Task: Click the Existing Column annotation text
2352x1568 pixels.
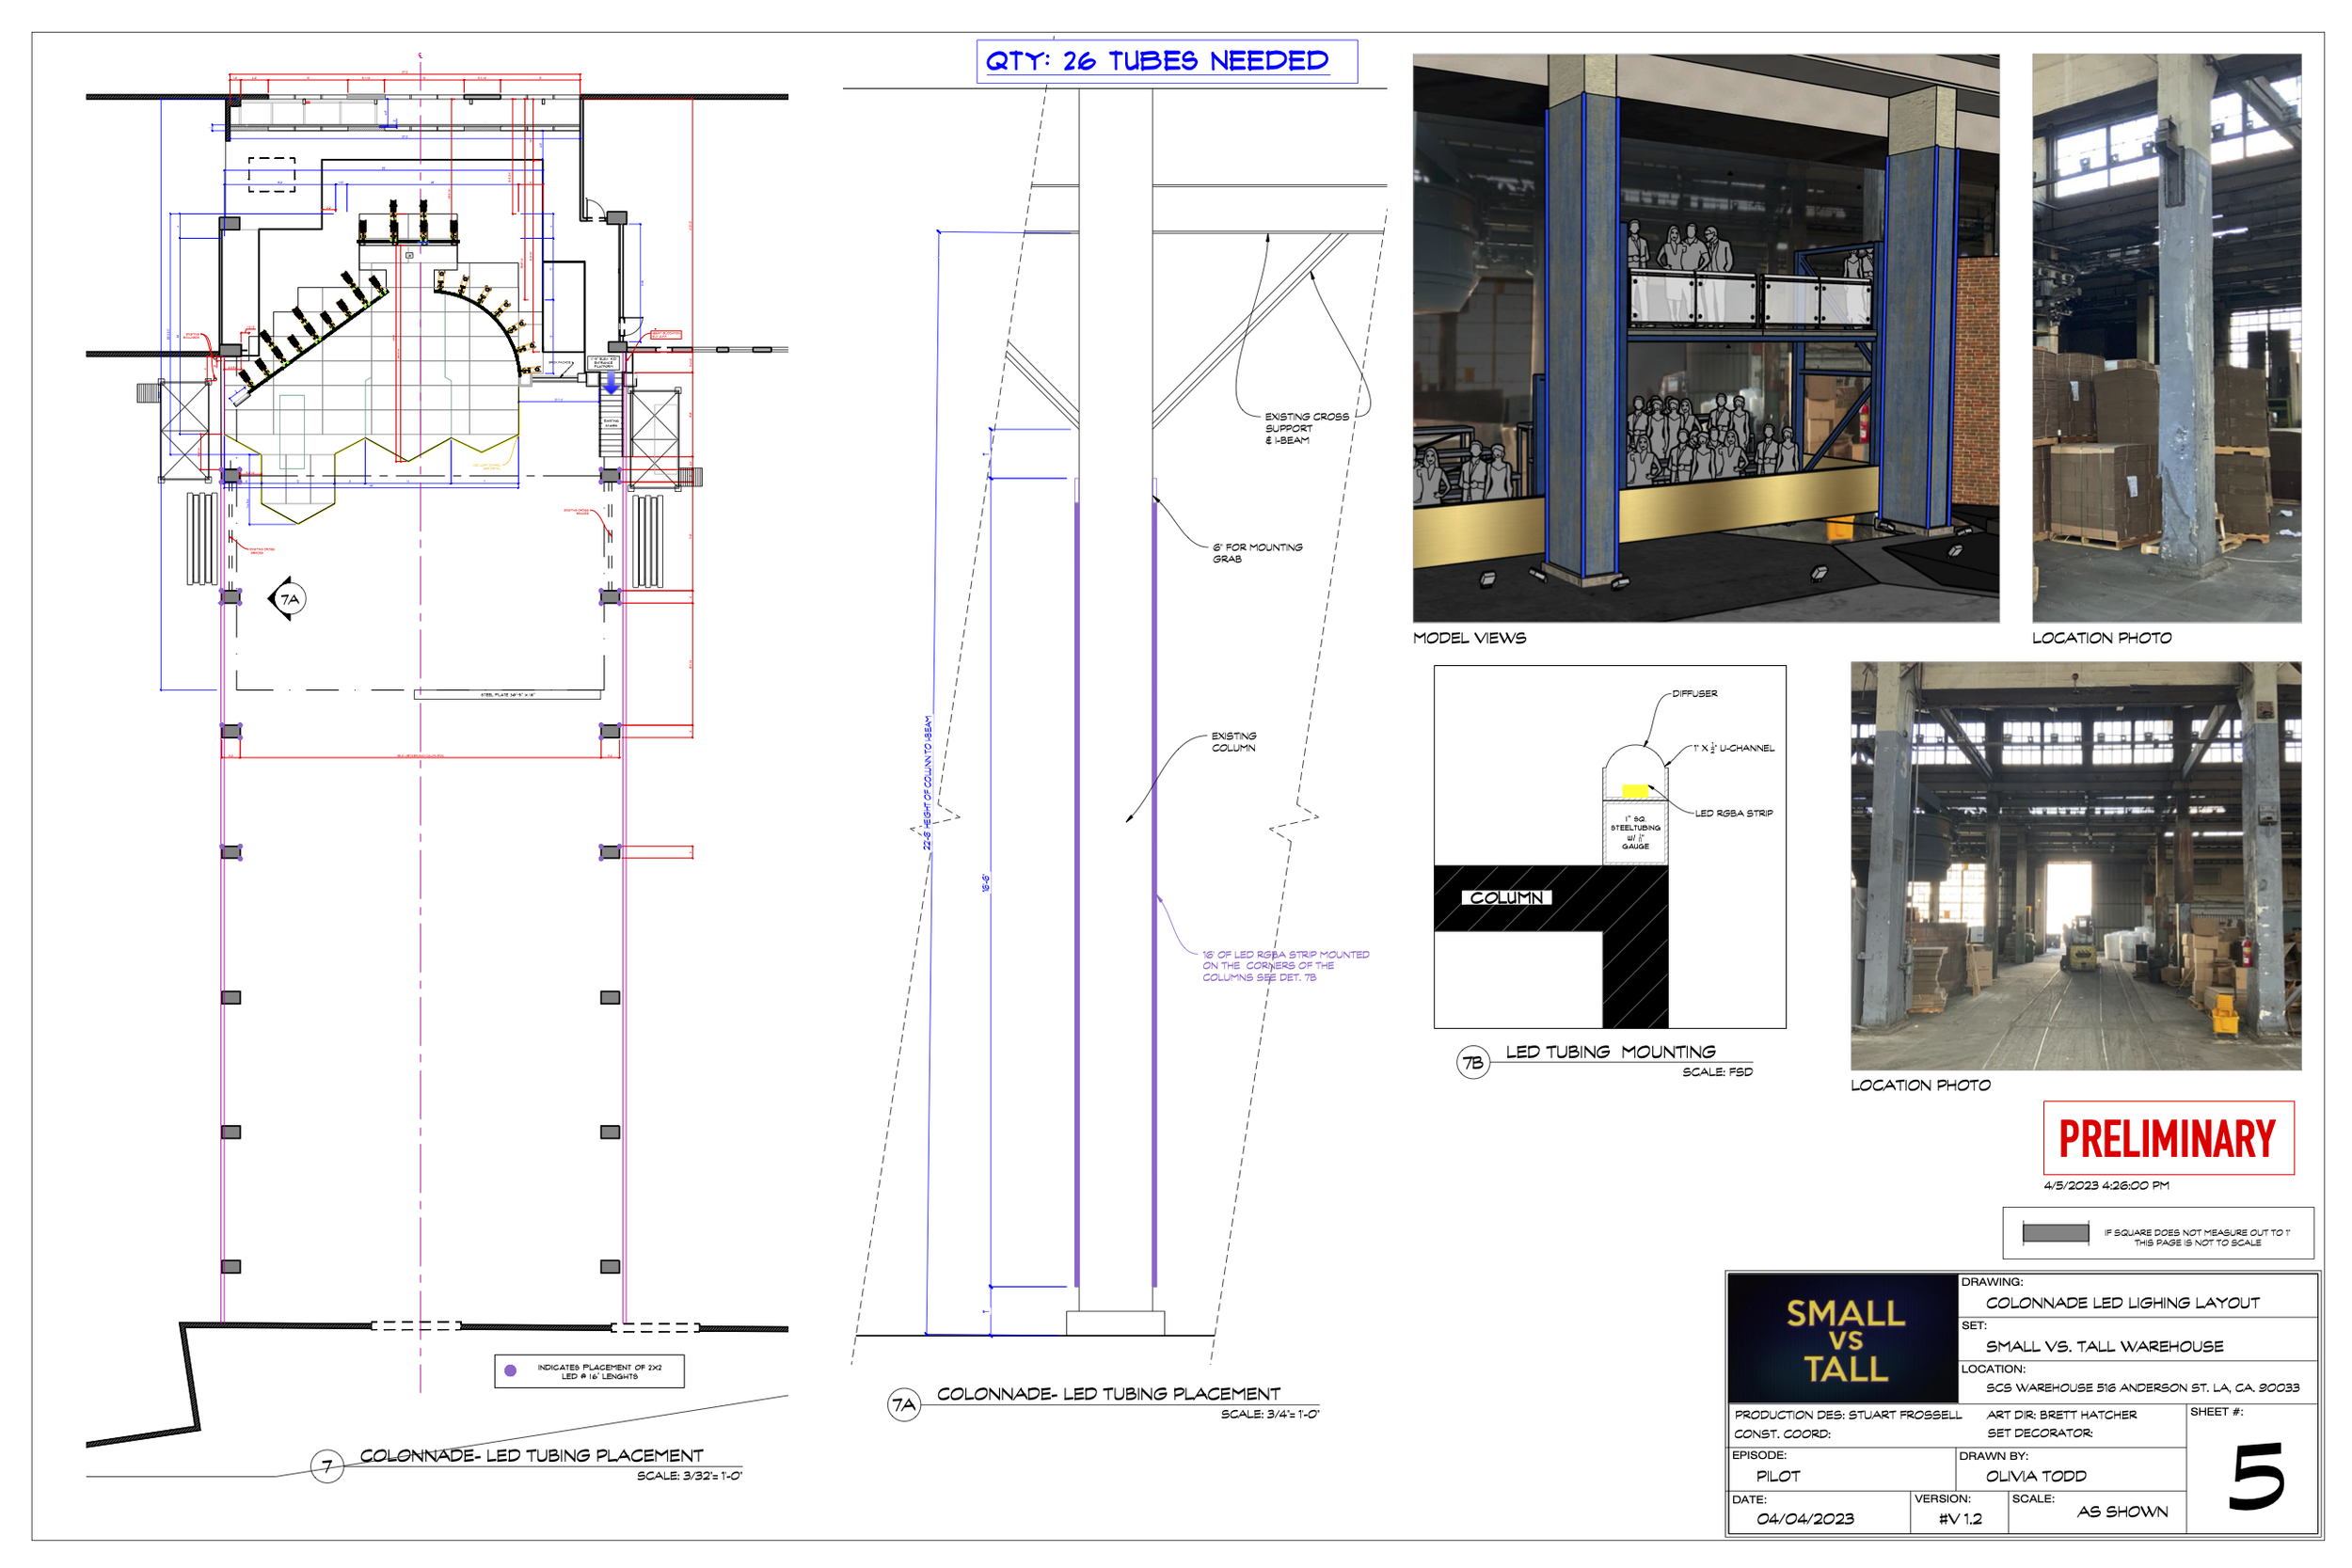Action: pyautogui.click(x=1233, y=742)
